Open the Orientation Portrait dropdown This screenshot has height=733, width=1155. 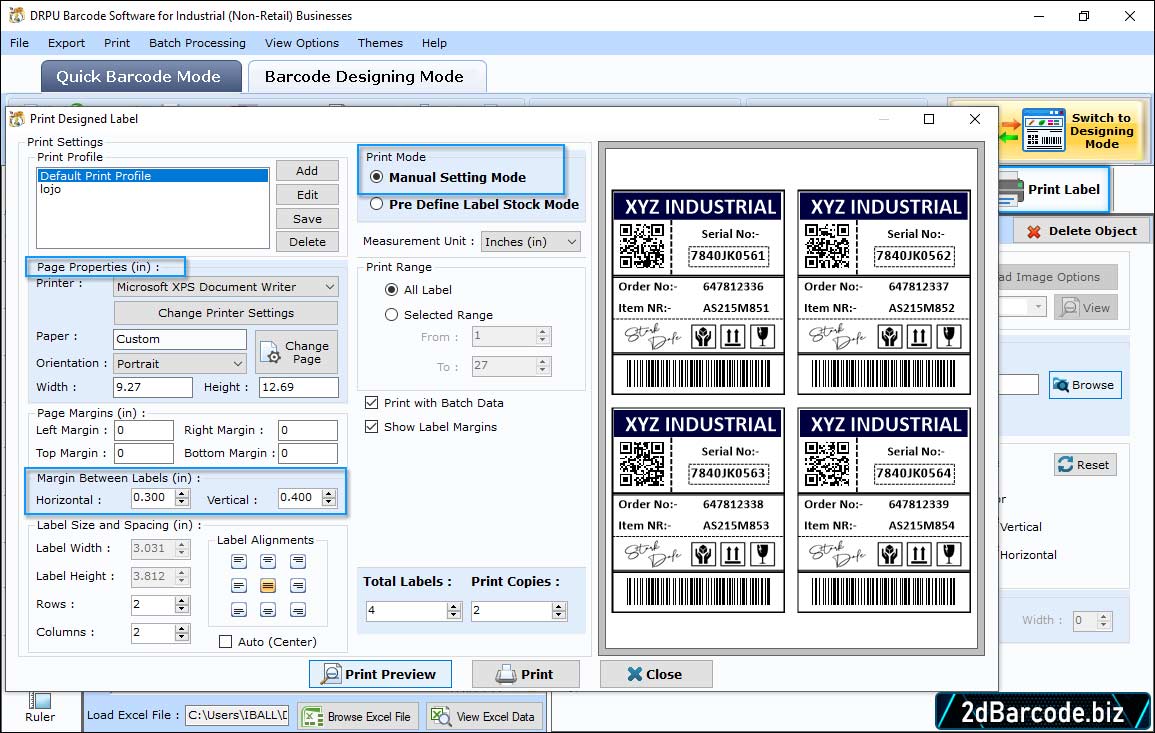pyautogui.click(x=180, y=364)
